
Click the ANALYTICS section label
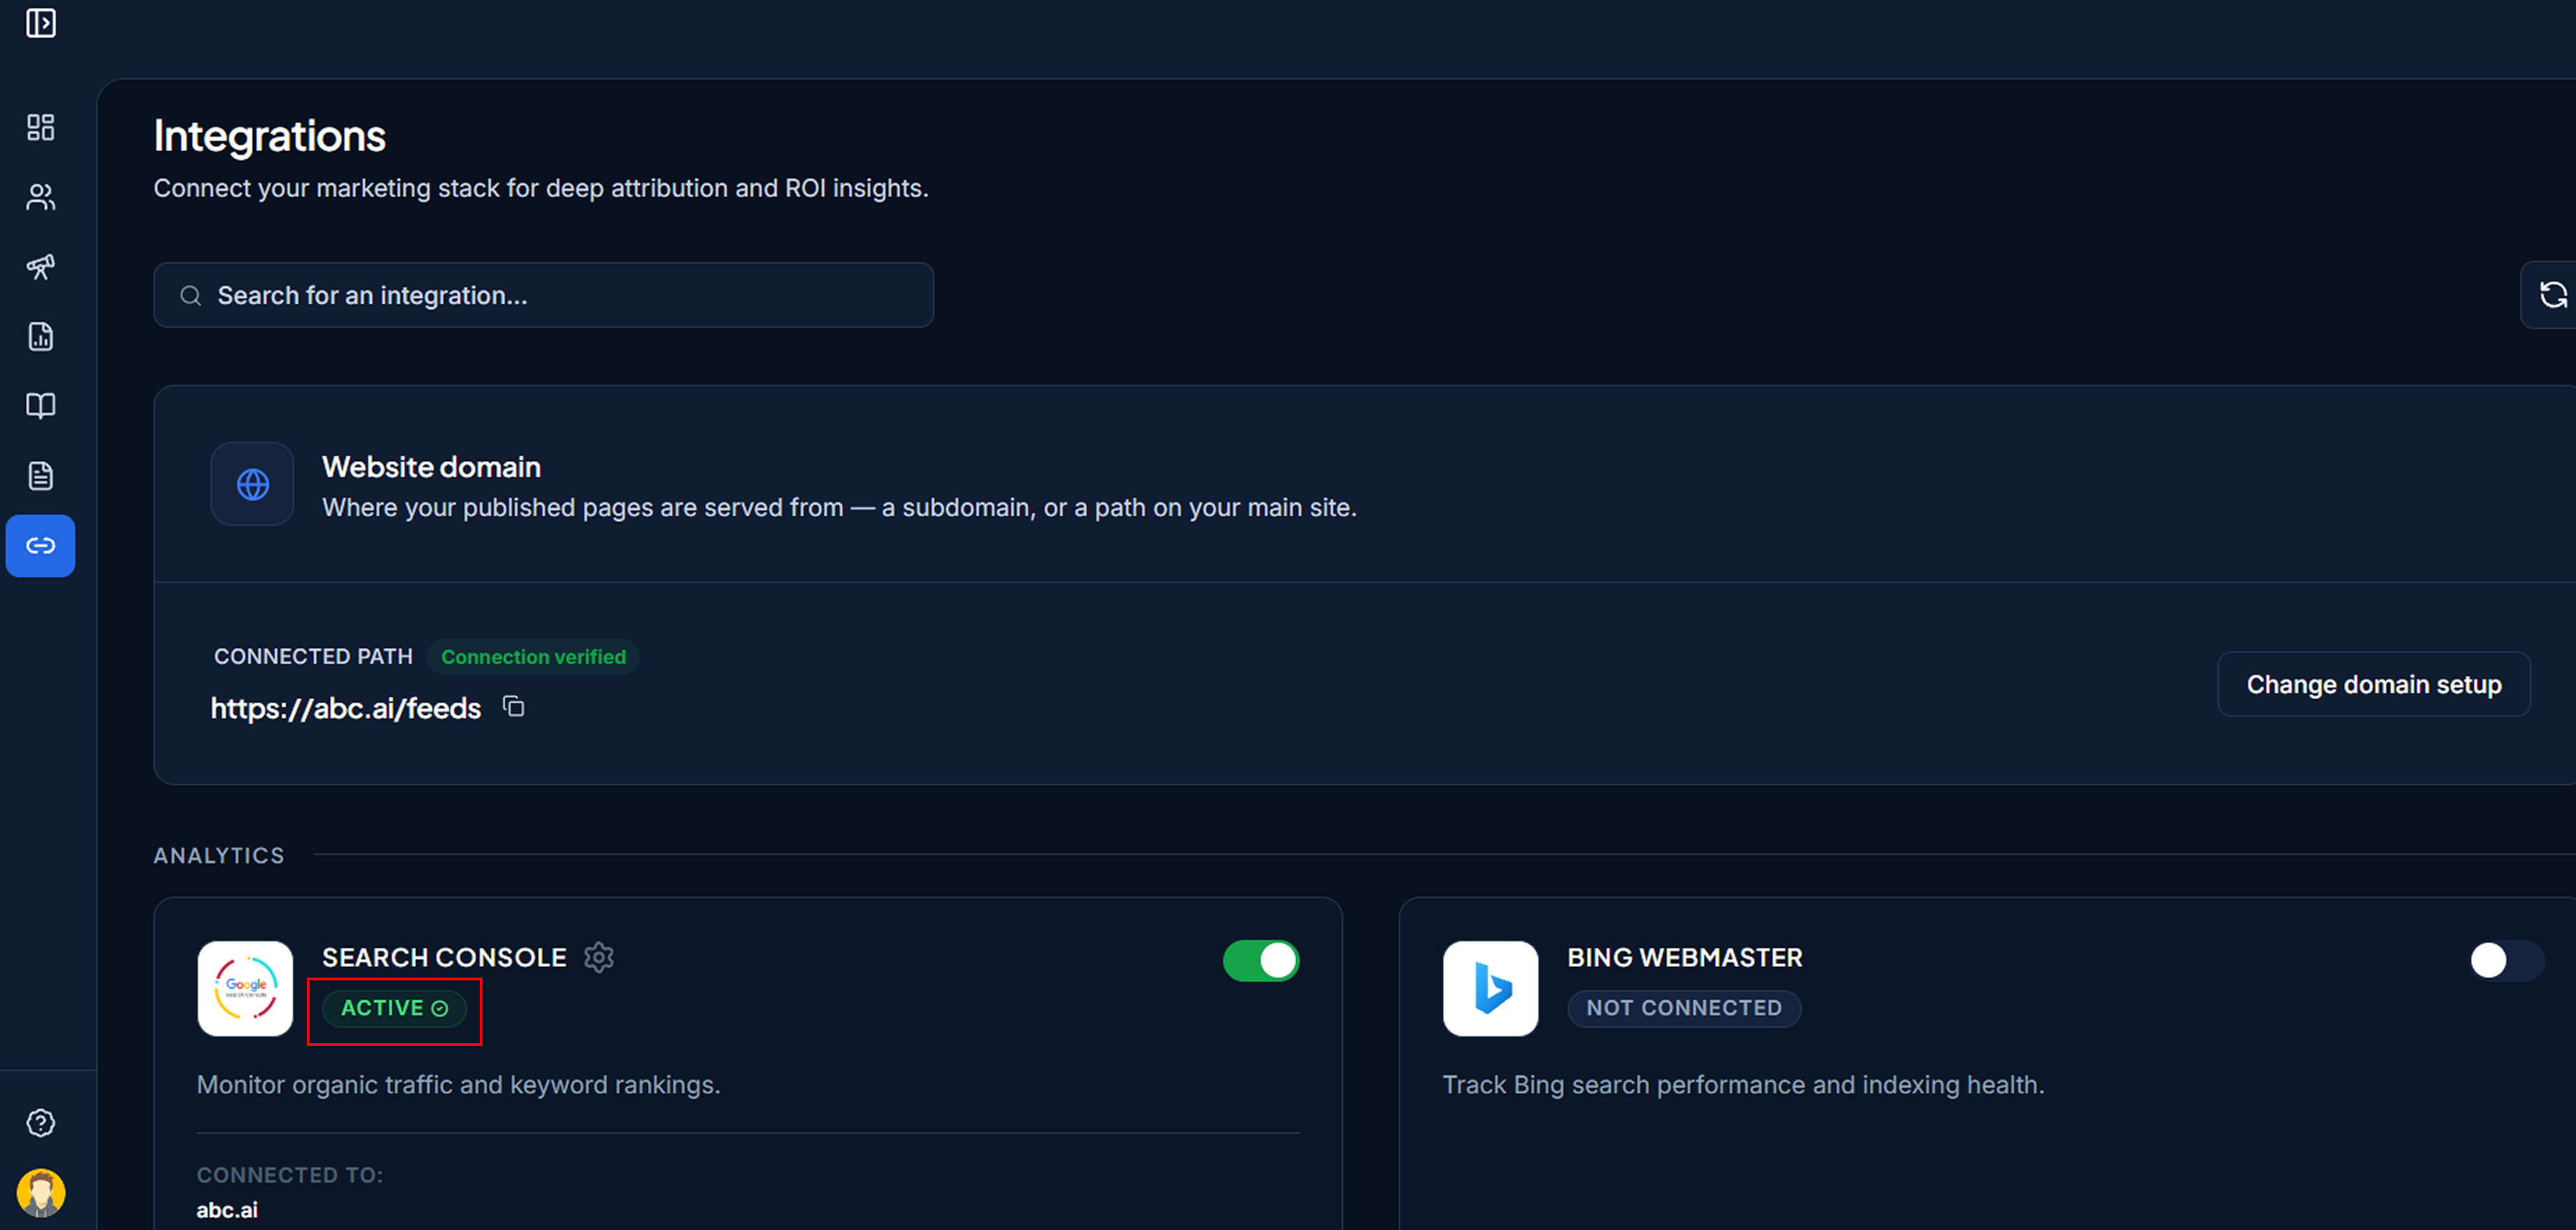219,856
